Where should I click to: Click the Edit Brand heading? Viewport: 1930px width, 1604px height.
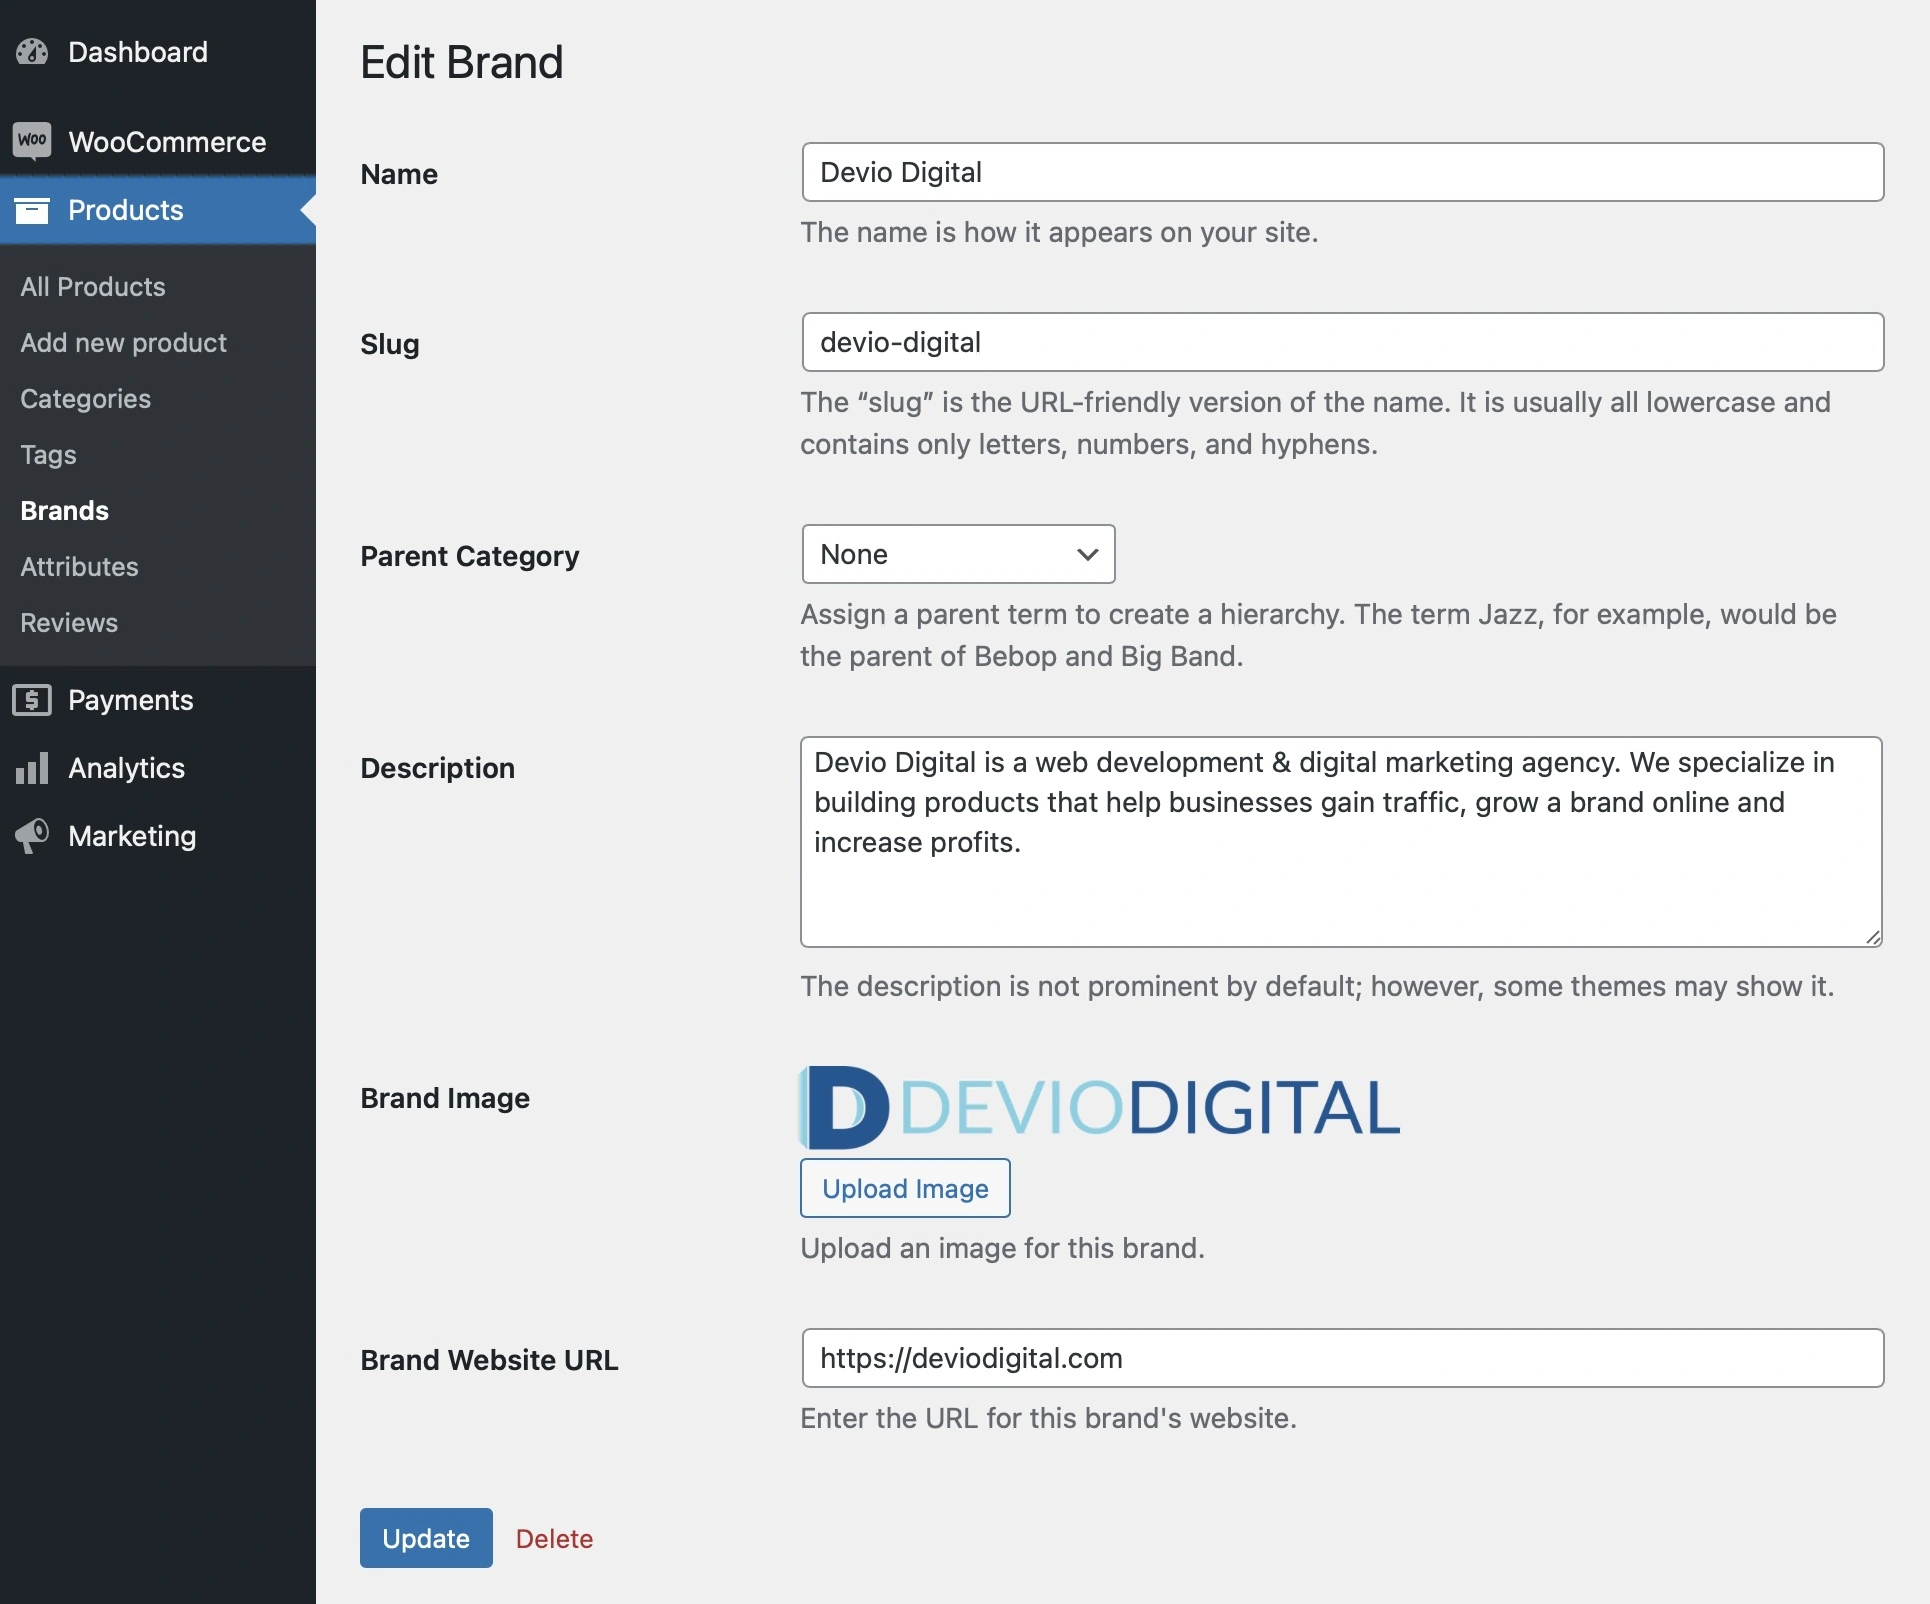pos(462,62)
